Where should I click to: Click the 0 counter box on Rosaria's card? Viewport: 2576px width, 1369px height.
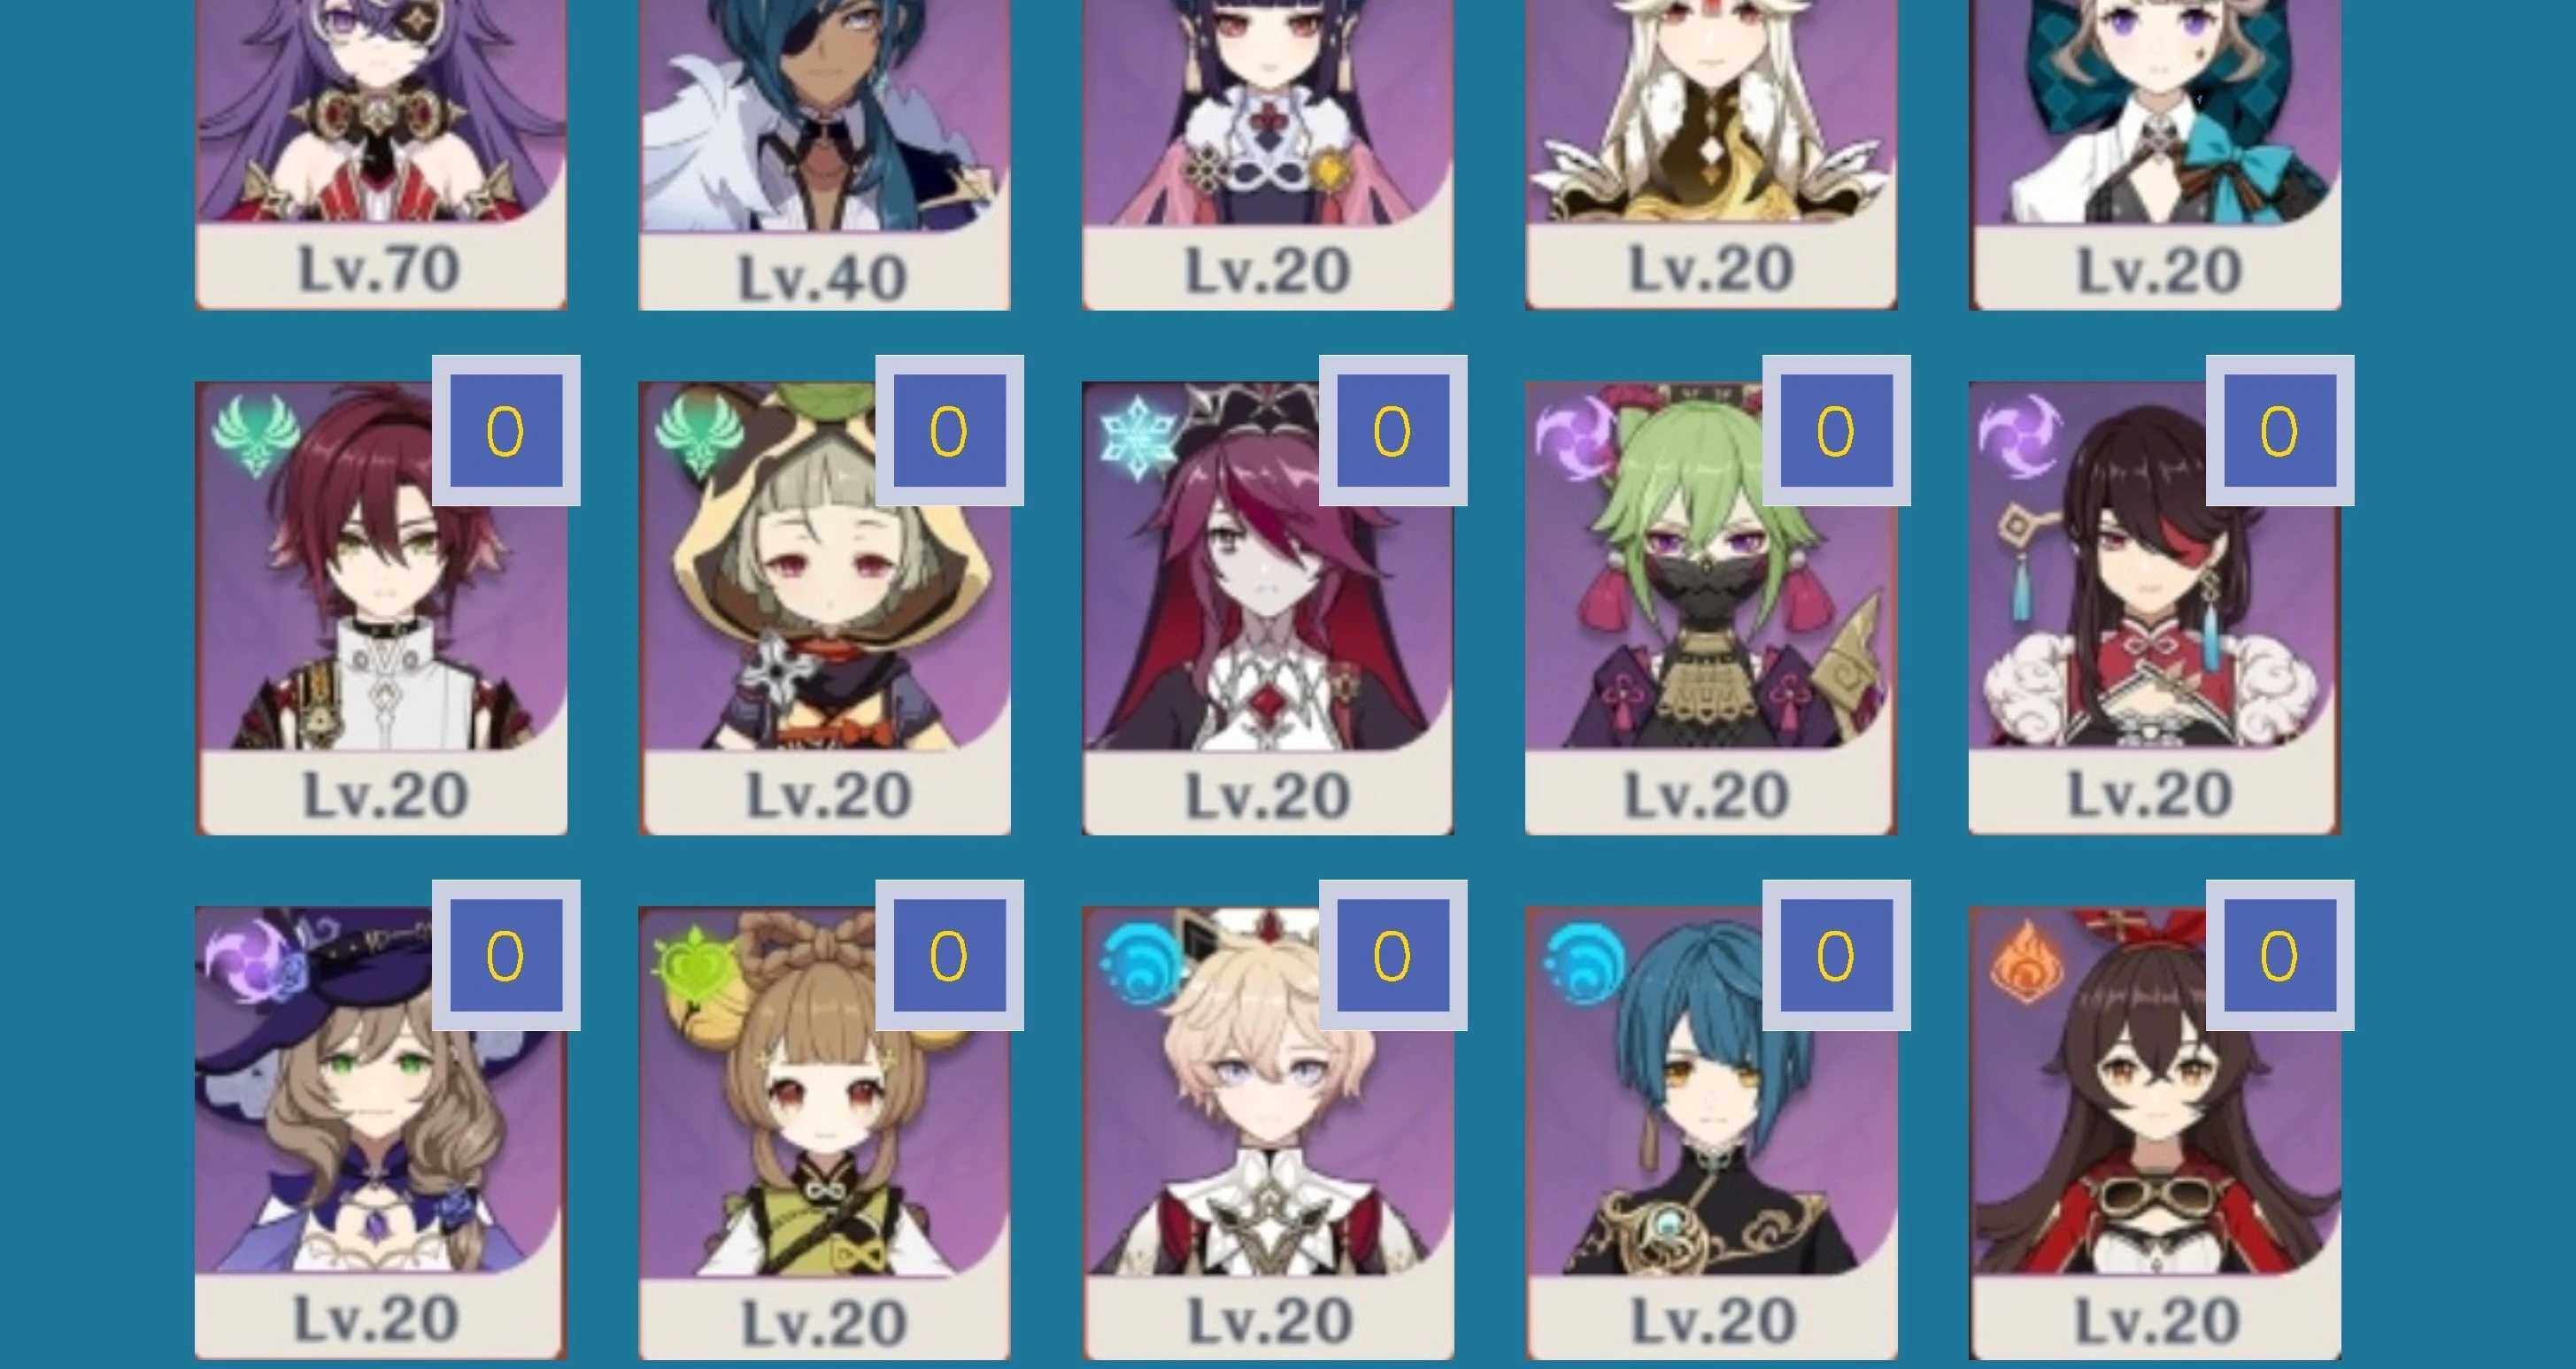pyautogui.click(x=1393, y=430)
